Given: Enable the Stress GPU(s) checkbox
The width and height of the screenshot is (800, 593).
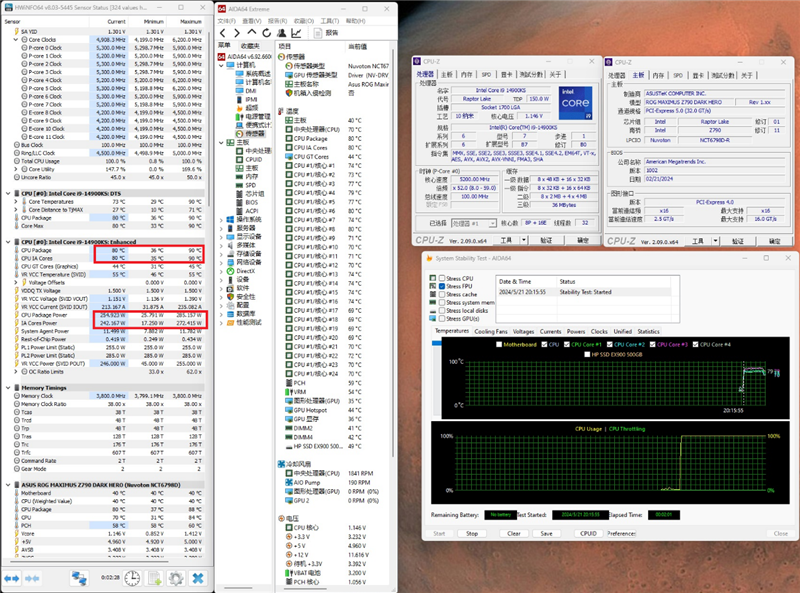Looking at the screenshot, I should point(442,318).
